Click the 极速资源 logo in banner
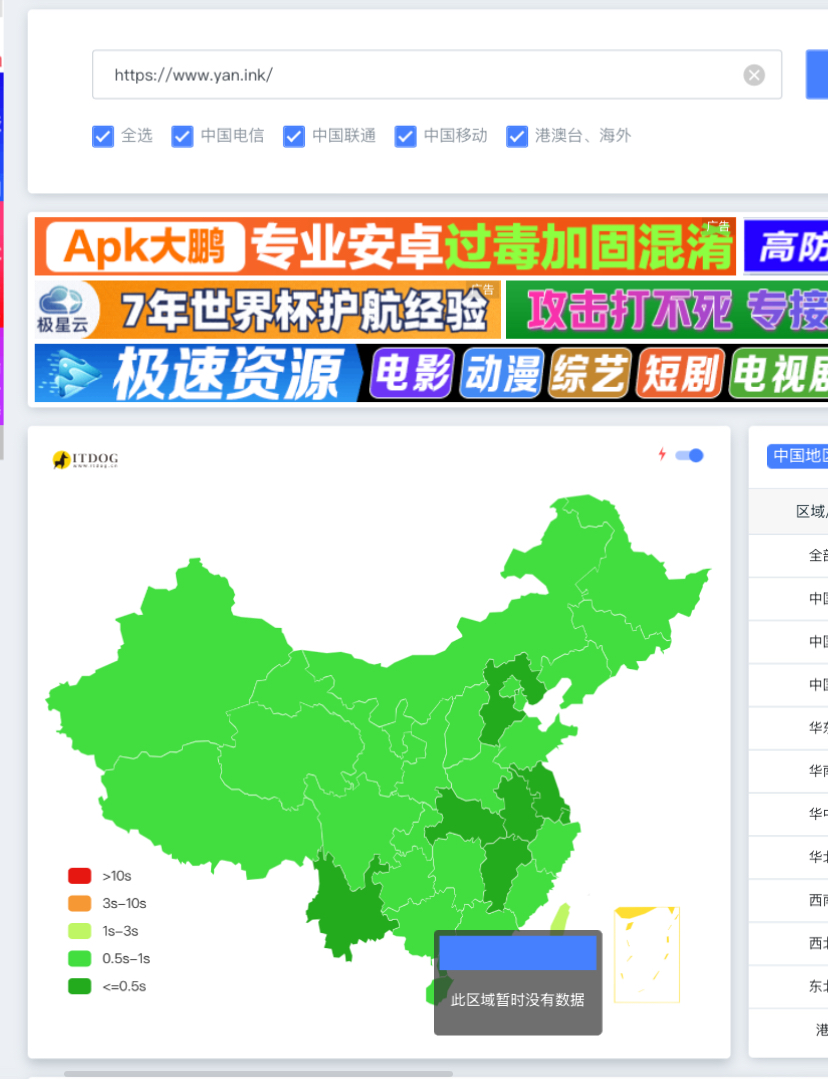Image resolution: width=828 pixels, height=1079 pixels. point(198,373)
